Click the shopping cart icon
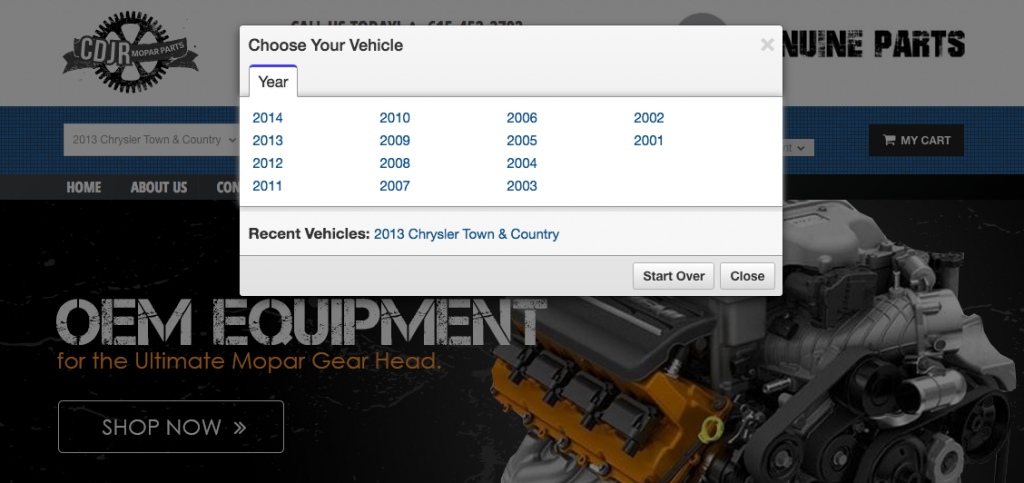 [x=889, y=140]
